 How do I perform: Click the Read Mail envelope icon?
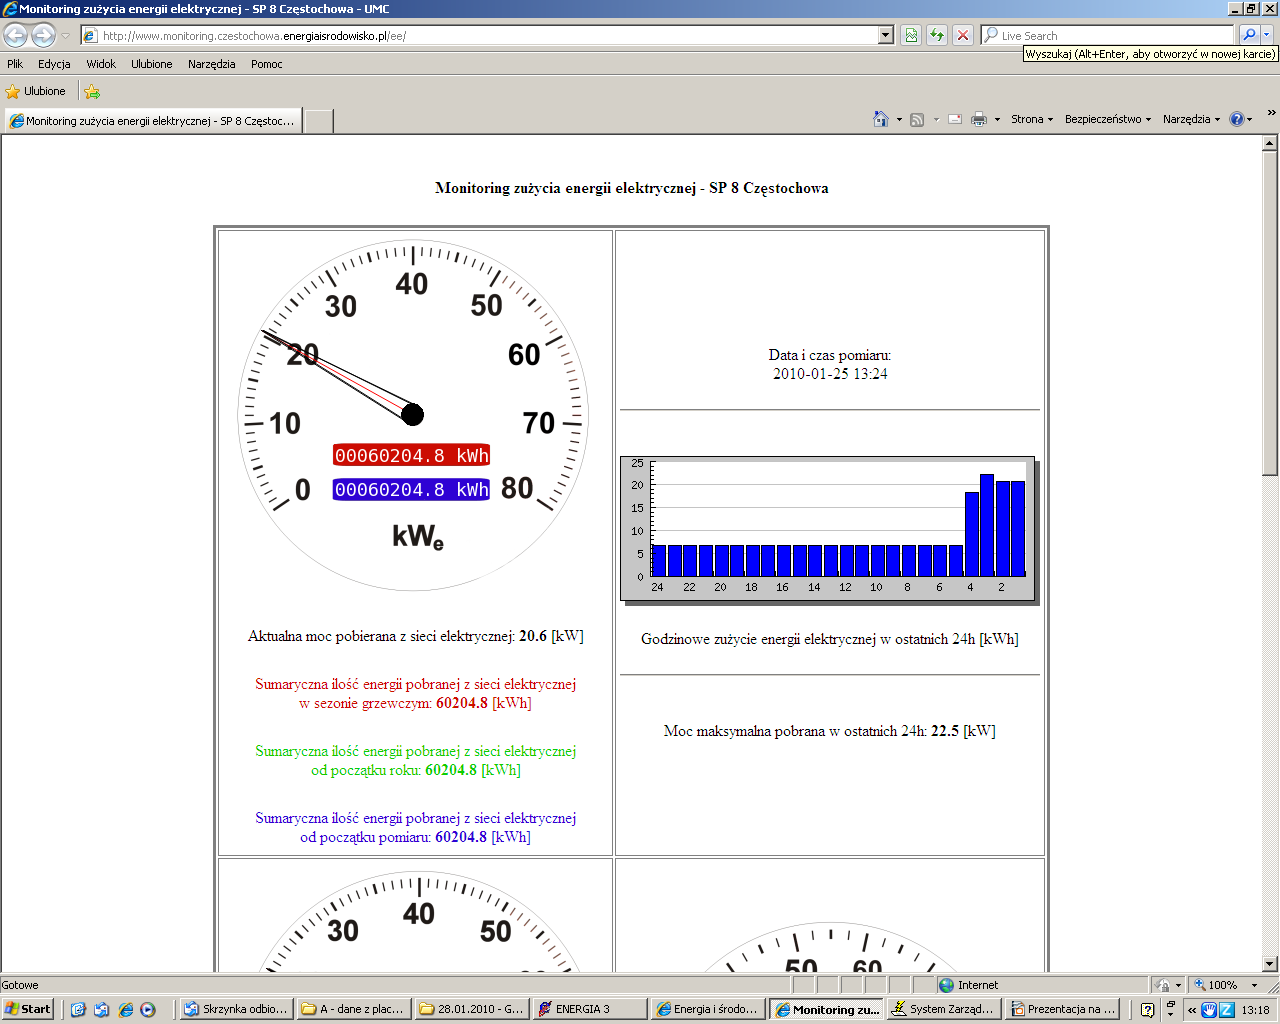tap(955, 119)
